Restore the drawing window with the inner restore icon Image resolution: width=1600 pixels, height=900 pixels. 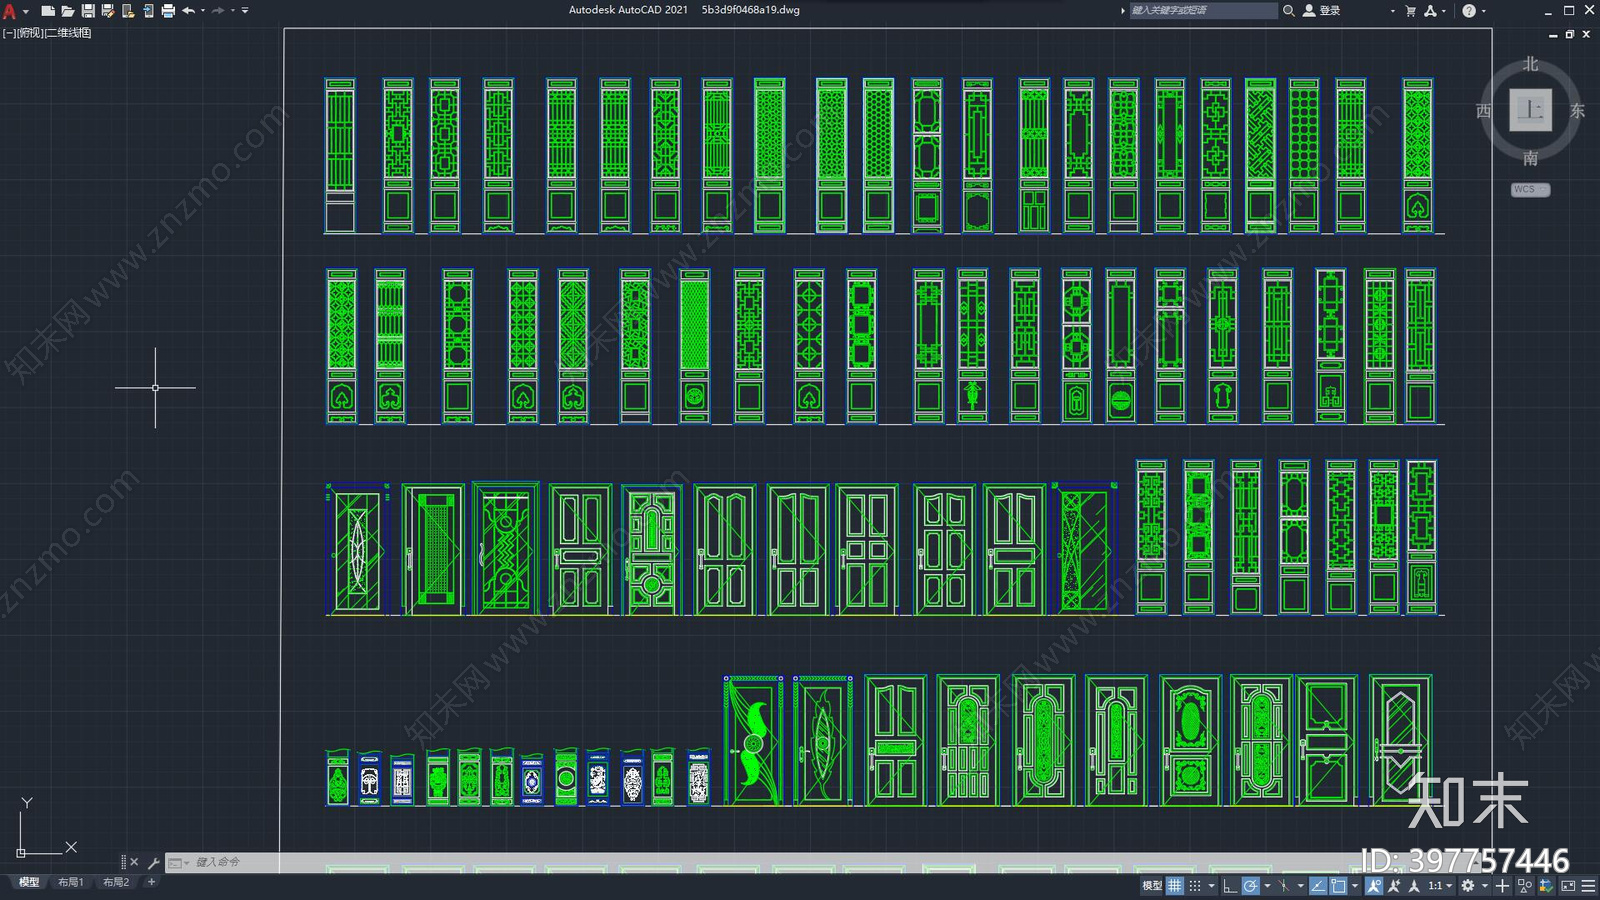[x=1569, y=34]
